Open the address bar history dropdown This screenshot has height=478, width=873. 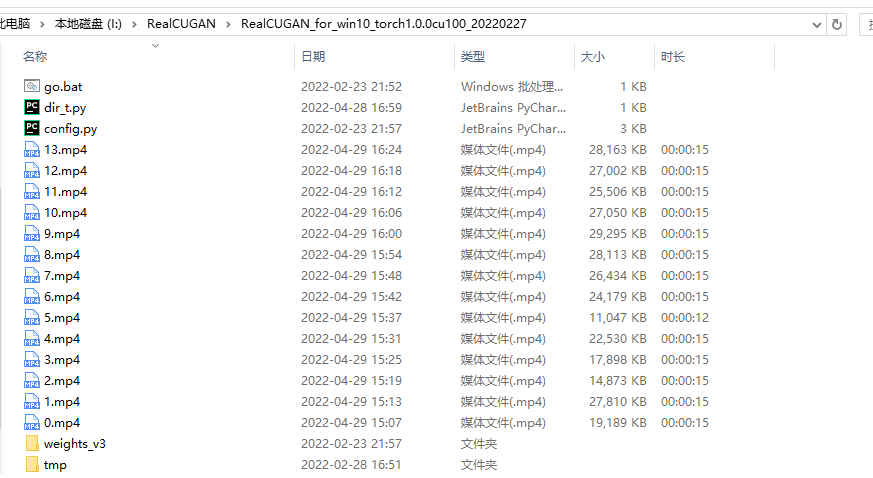click(x=817, y=24)
